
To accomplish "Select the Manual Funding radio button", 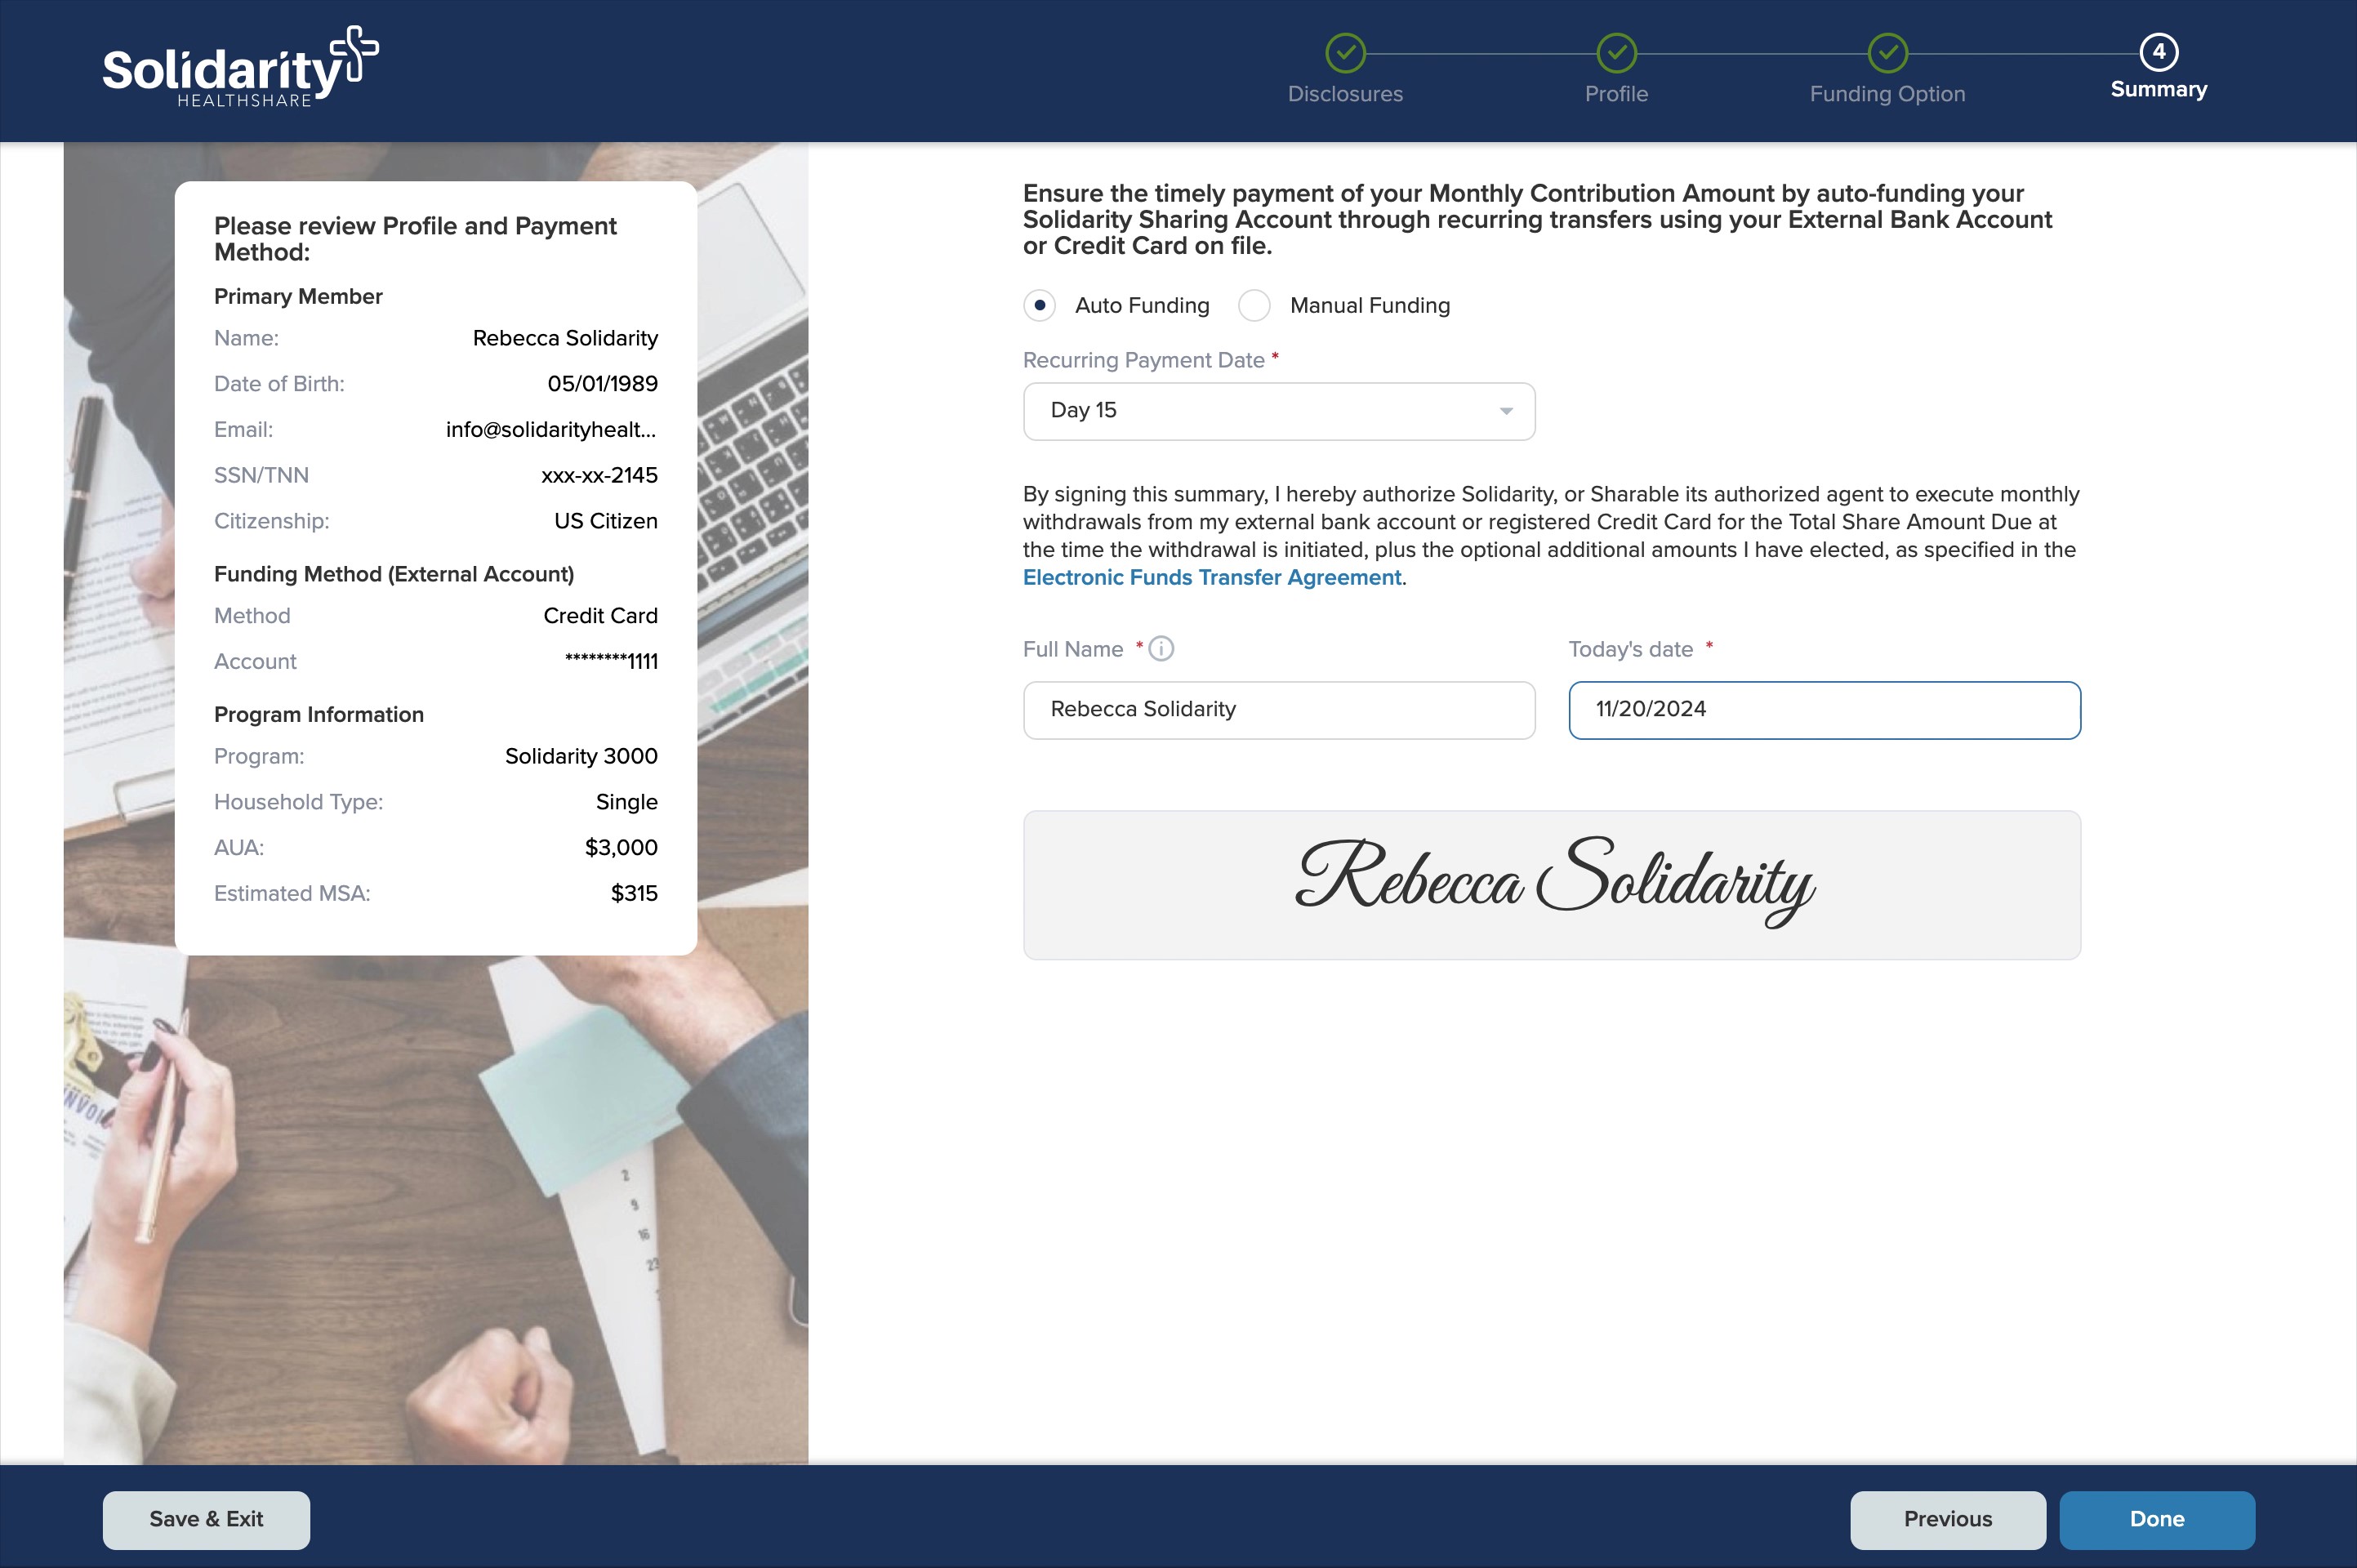I will (x=1254, y=305).
